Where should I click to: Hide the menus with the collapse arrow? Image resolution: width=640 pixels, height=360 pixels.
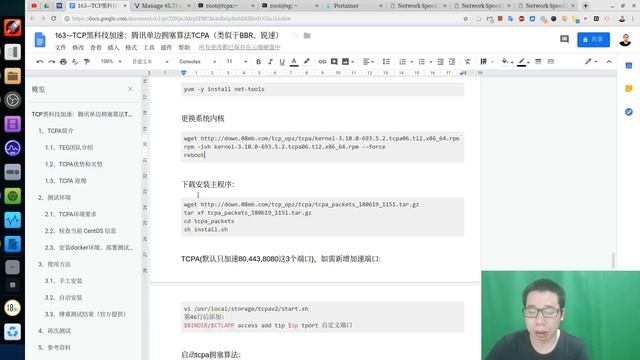tap(609, 62)
